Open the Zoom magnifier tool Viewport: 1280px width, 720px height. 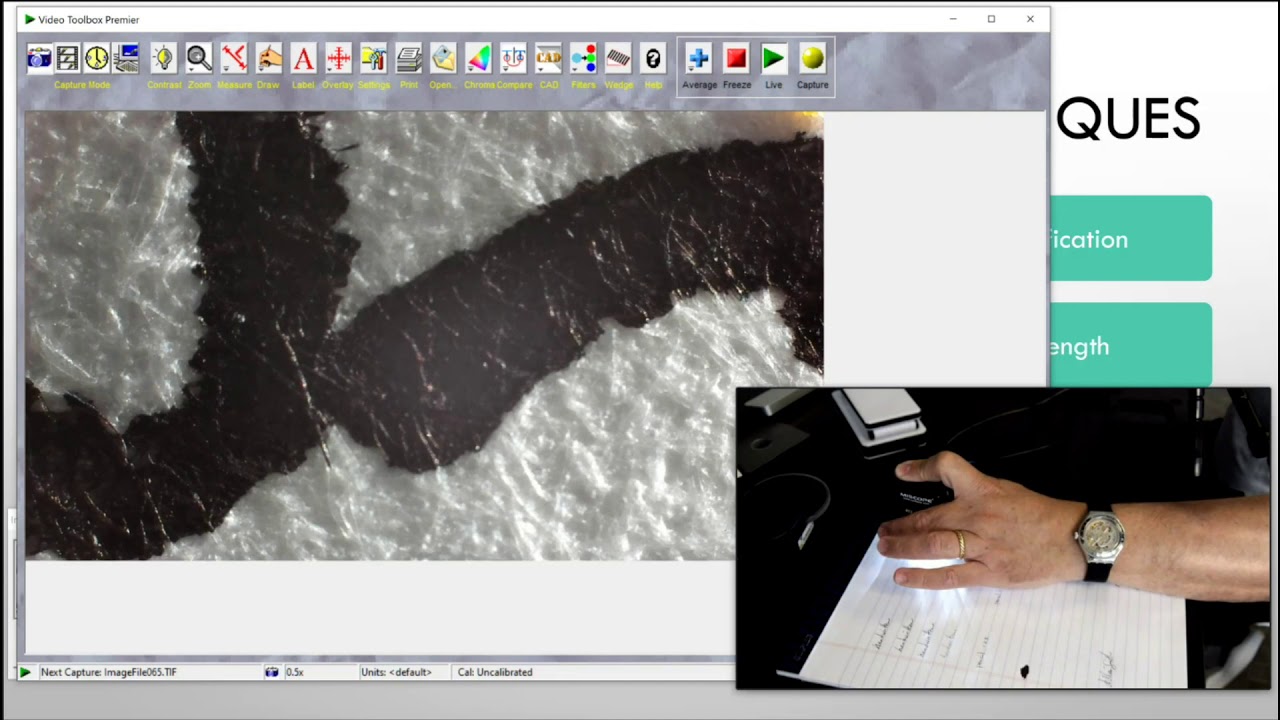click(x=198, y=59)
